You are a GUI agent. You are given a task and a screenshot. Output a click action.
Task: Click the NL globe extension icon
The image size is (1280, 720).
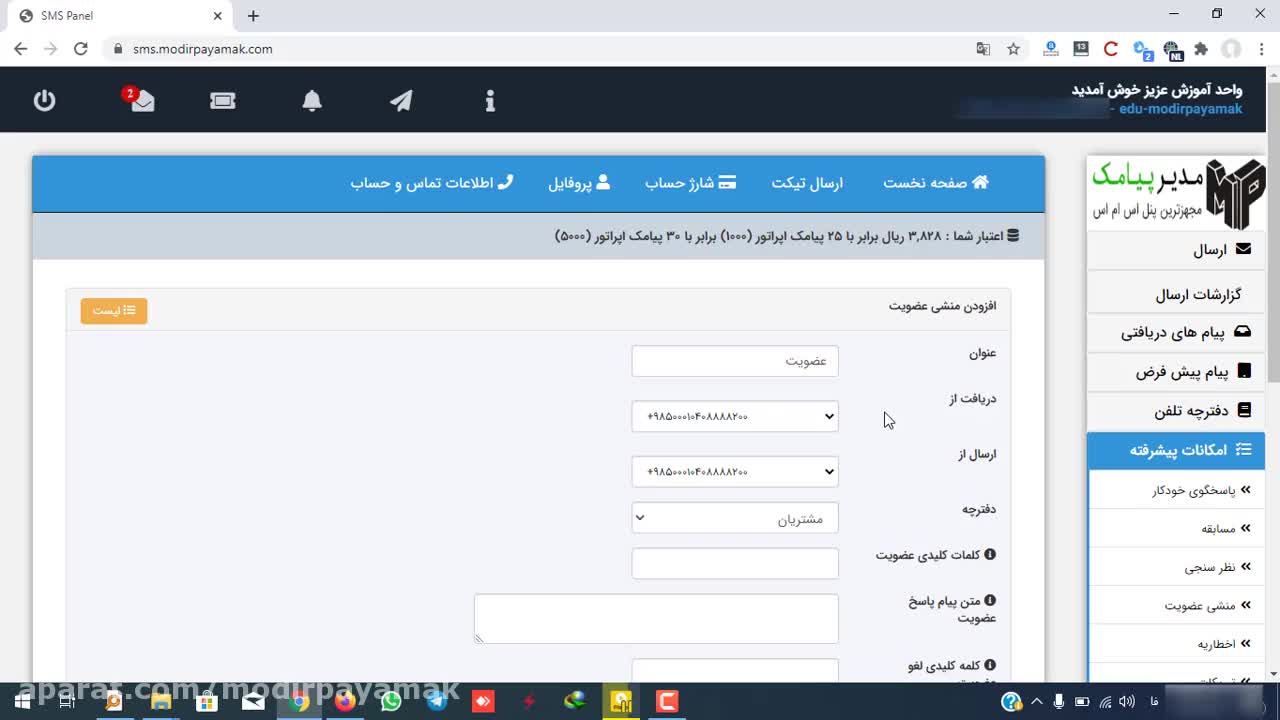coord(1172,49)
